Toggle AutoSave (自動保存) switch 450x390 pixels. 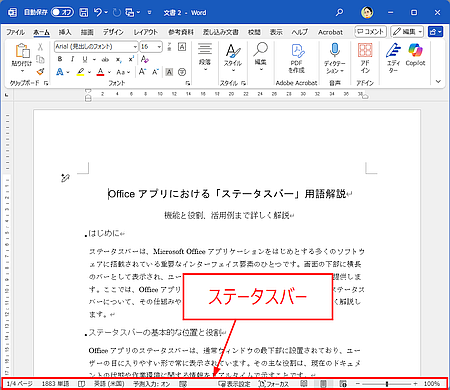click(x=62, y=12)
